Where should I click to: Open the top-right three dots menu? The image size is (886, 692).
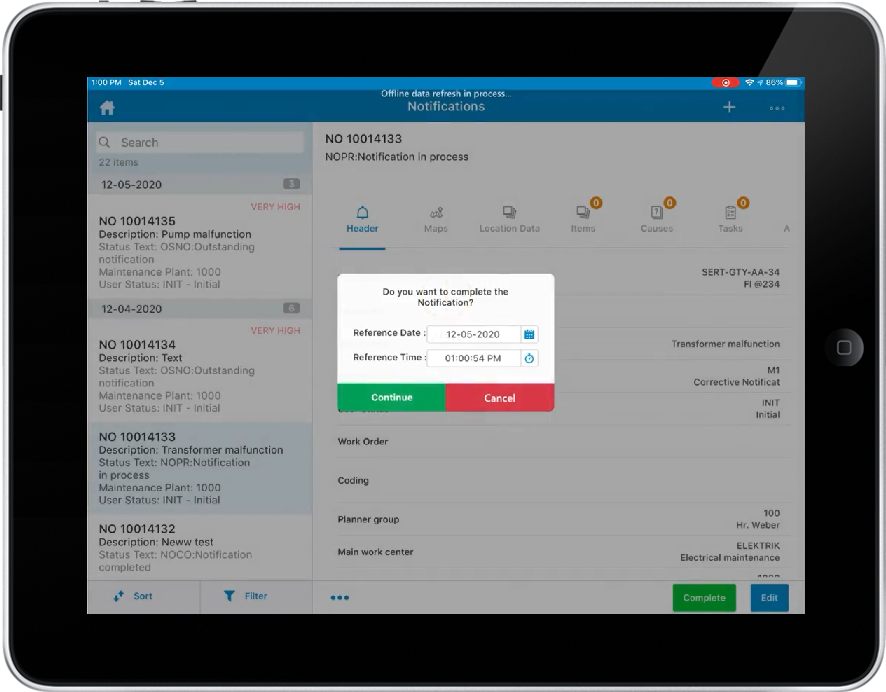click(x=776, y=108)
